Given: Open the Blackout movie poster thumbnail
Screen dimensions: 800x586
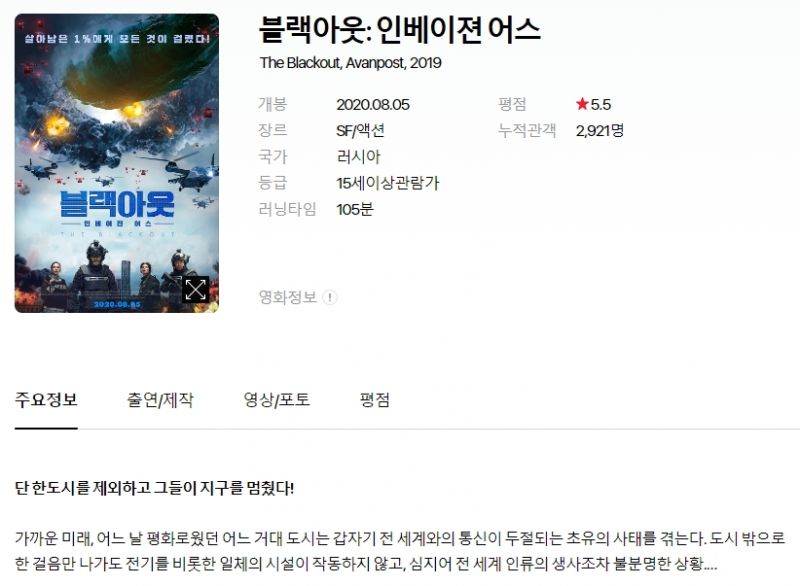Looking at the screenshot, I should click(117, 163).
